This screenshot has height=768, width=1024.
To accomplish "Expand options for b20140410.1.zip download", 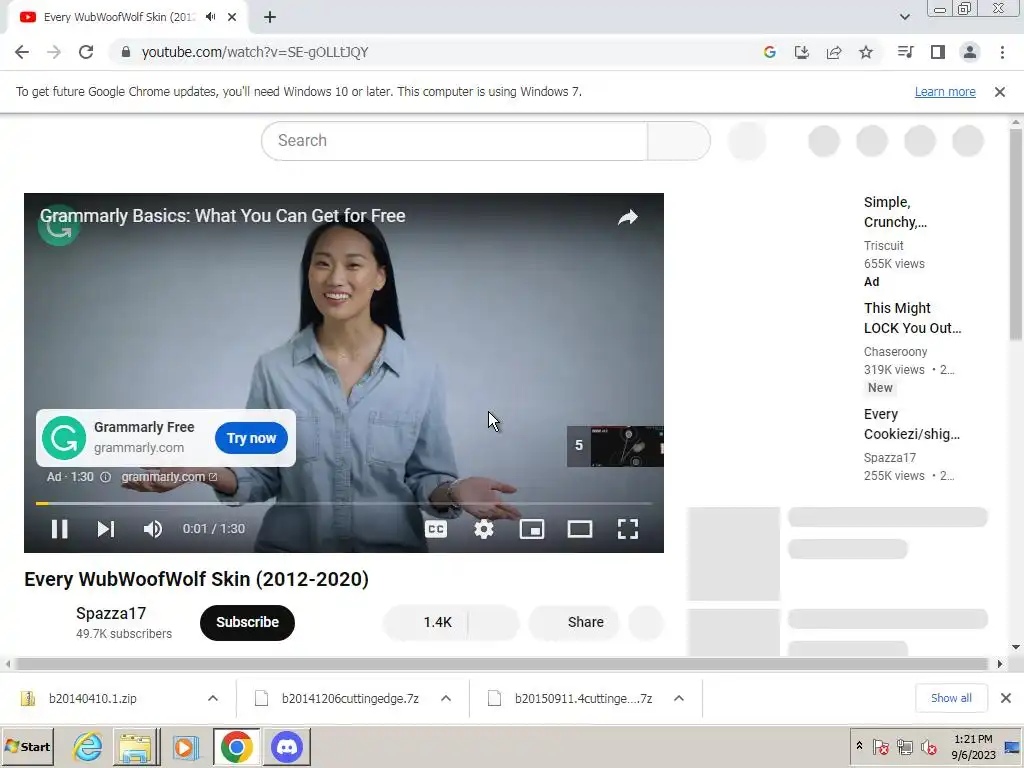I will pyautogui.click(x=213, y=698).
